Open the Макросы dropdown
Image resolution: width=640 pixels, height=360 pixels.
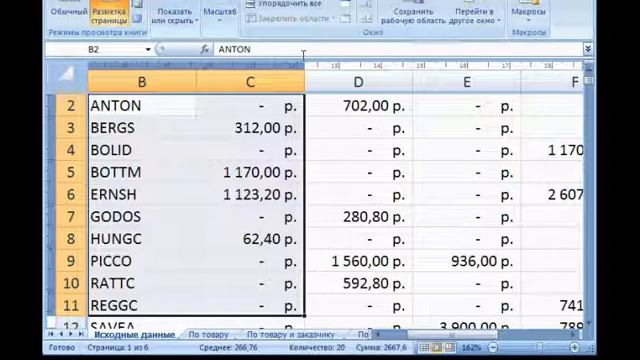pos(528,15)
